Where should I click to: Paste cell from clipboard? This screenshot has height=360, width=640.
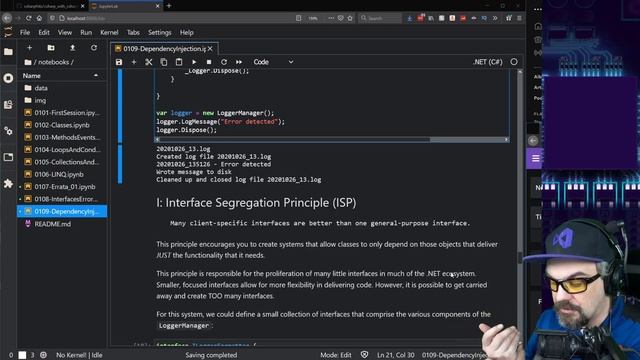pos(179,62)
